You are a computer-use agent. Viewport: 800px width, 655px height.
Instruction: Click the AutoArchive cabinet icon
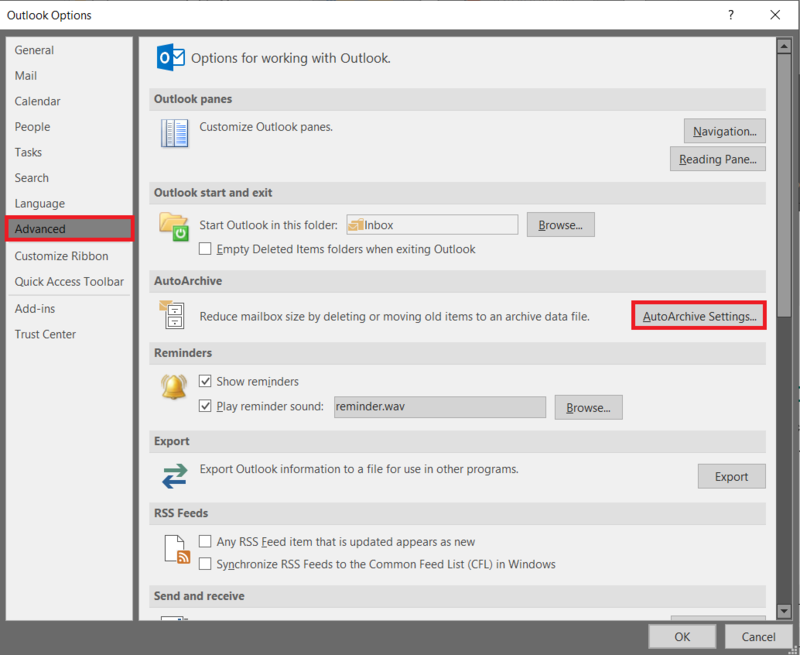click(174, 314)
